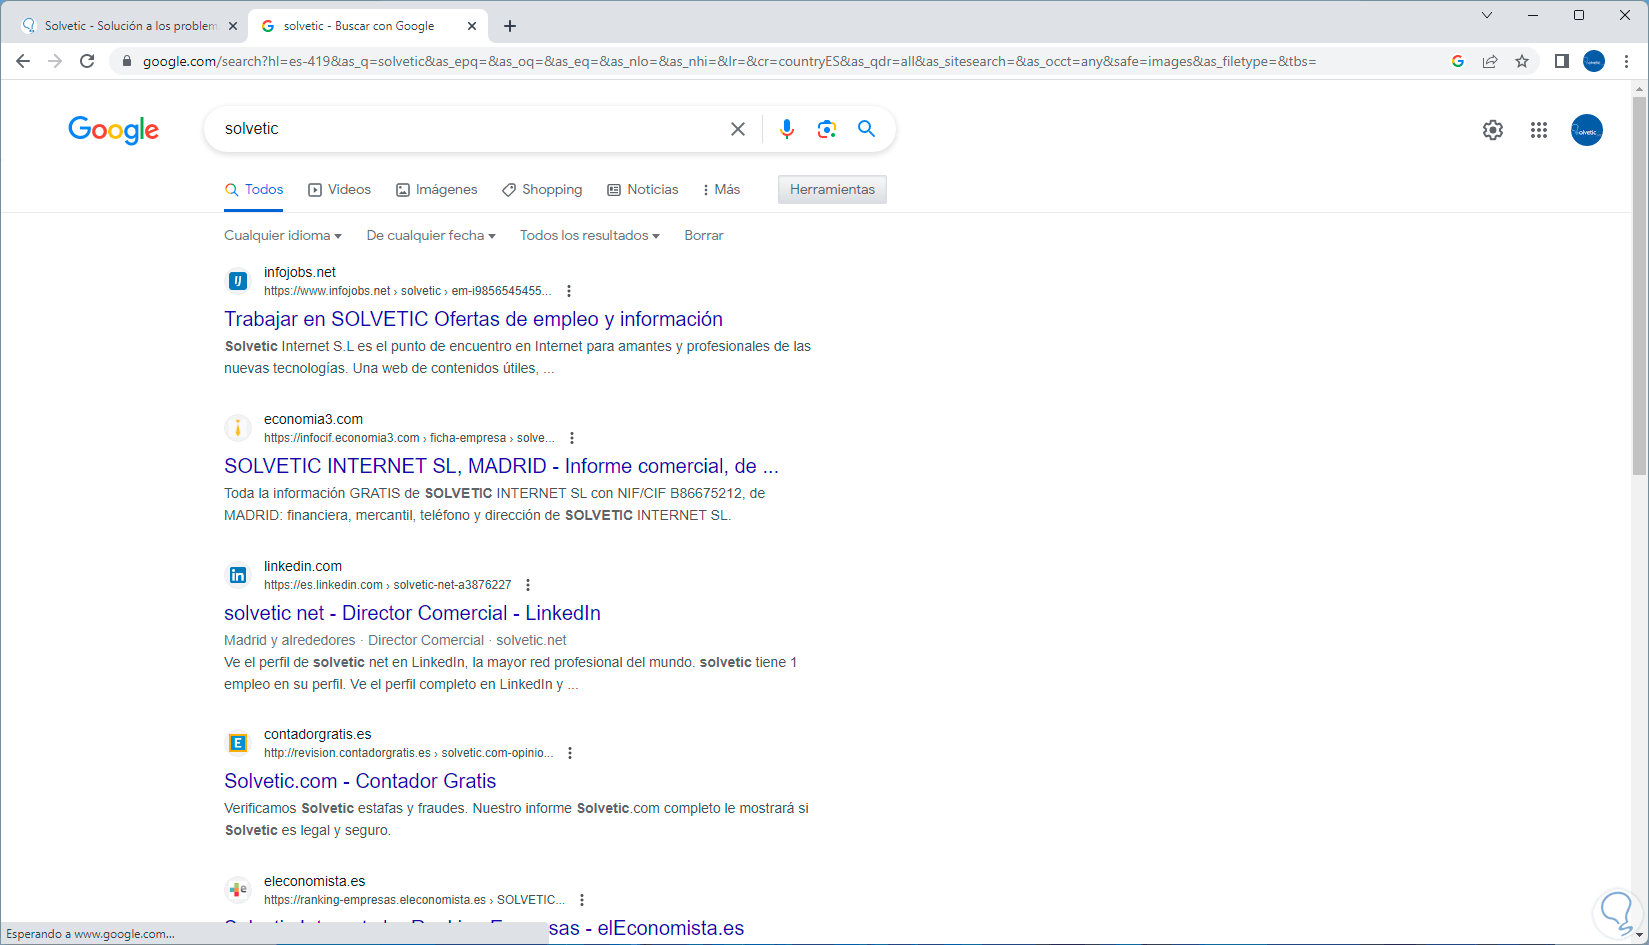Share this page via the share icon
The image size is (1649, 945).
[x=1490, y=61]
